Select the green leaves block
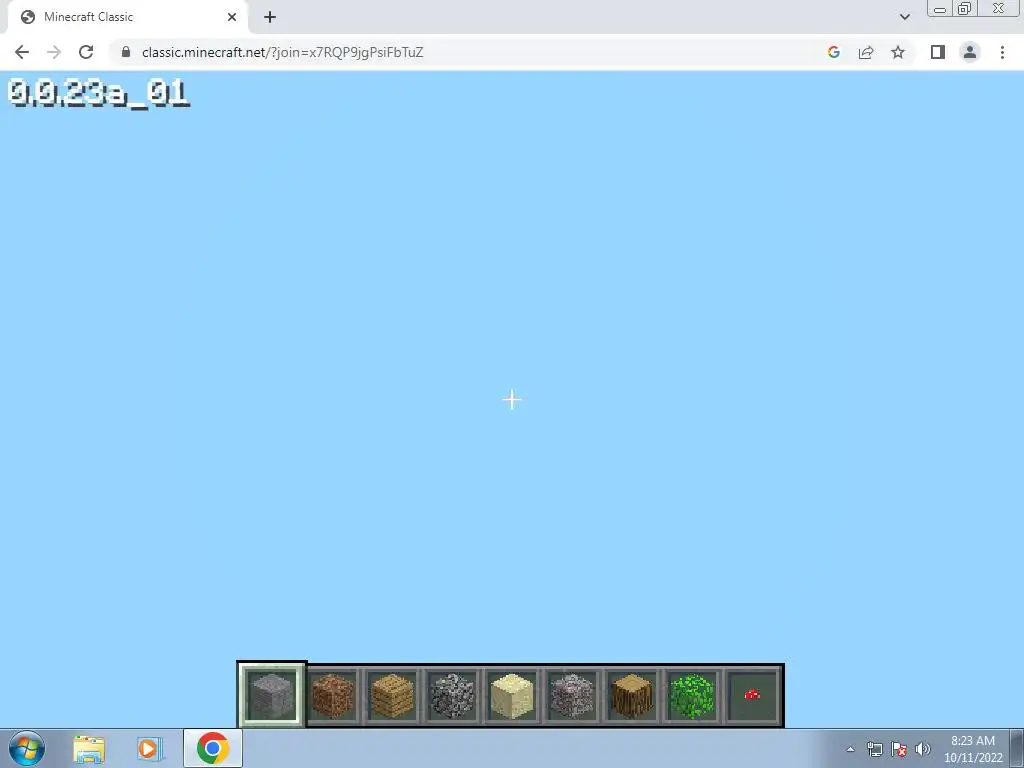This screenshot has width=1024, height=768. [x=692, y=695]
